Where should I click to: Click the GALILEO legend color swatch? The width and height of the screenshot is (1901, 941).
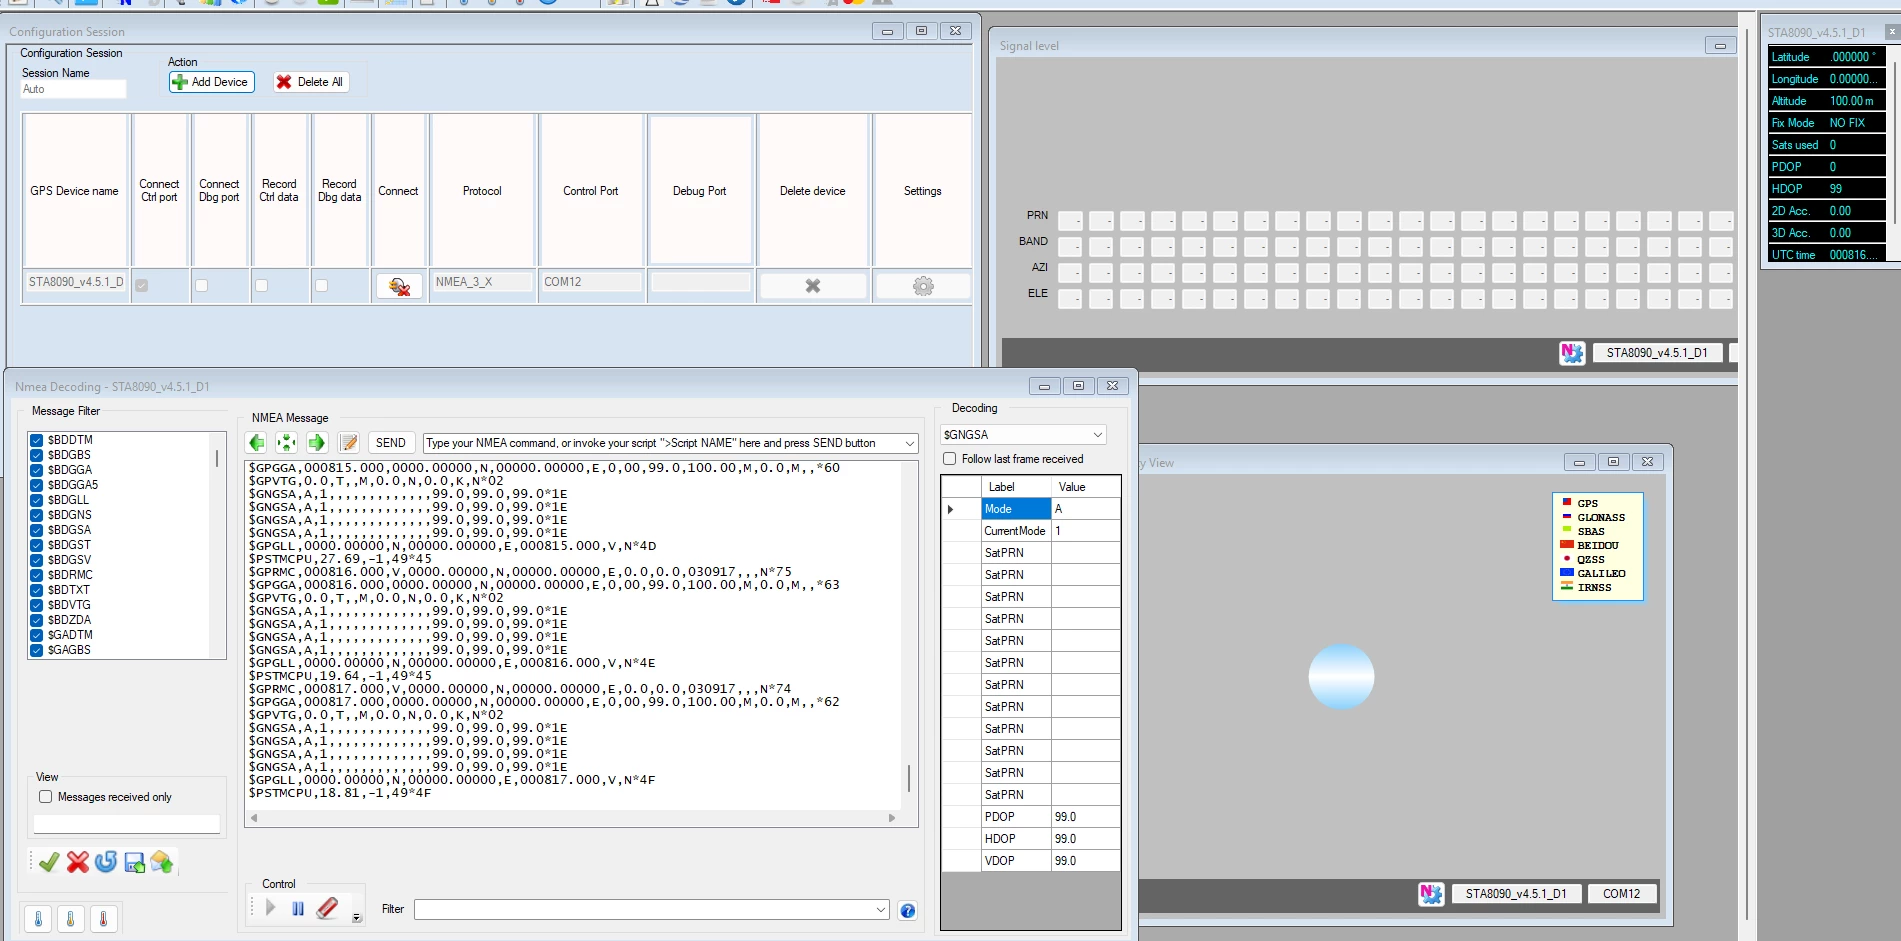tap(1567, 573)
